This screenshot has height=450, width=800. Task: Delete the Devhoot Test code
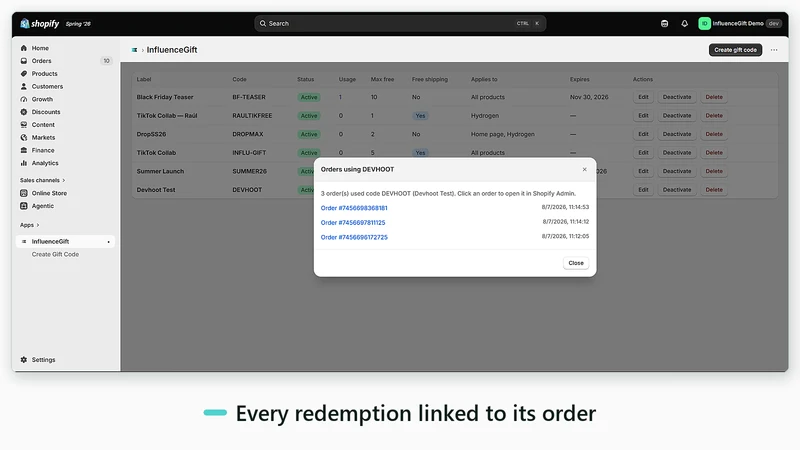coord(714,190)
